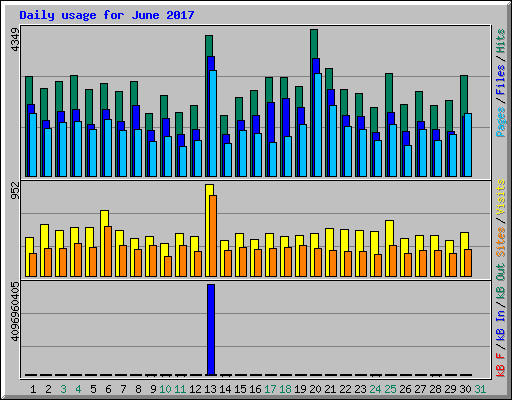Click the yellow visits bar for day 25

pos(388,248)
